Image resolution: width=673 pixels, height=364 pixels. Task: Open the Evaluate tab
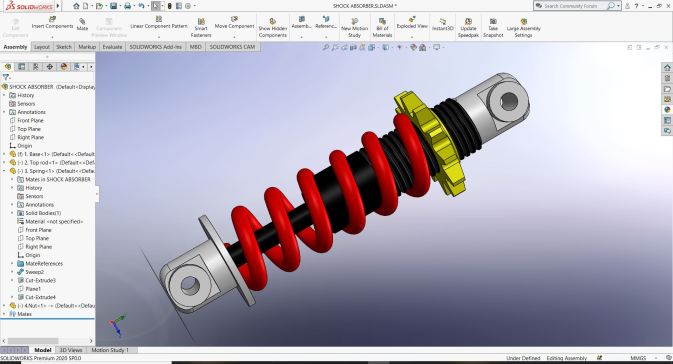coord(112,47)
